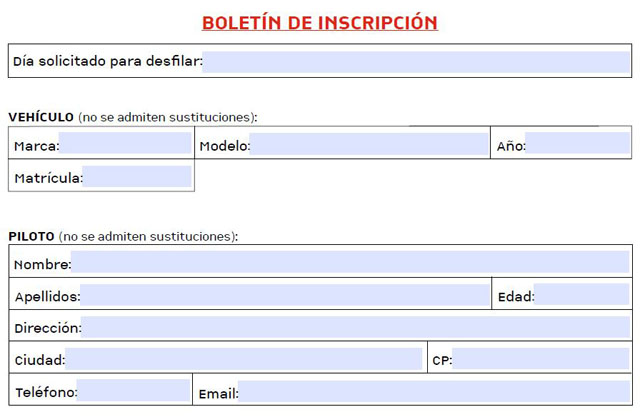Focus the vehicle Marca text field
Image resolution: width=640 pixels, height=417 pixels.
tap(125, 145)
